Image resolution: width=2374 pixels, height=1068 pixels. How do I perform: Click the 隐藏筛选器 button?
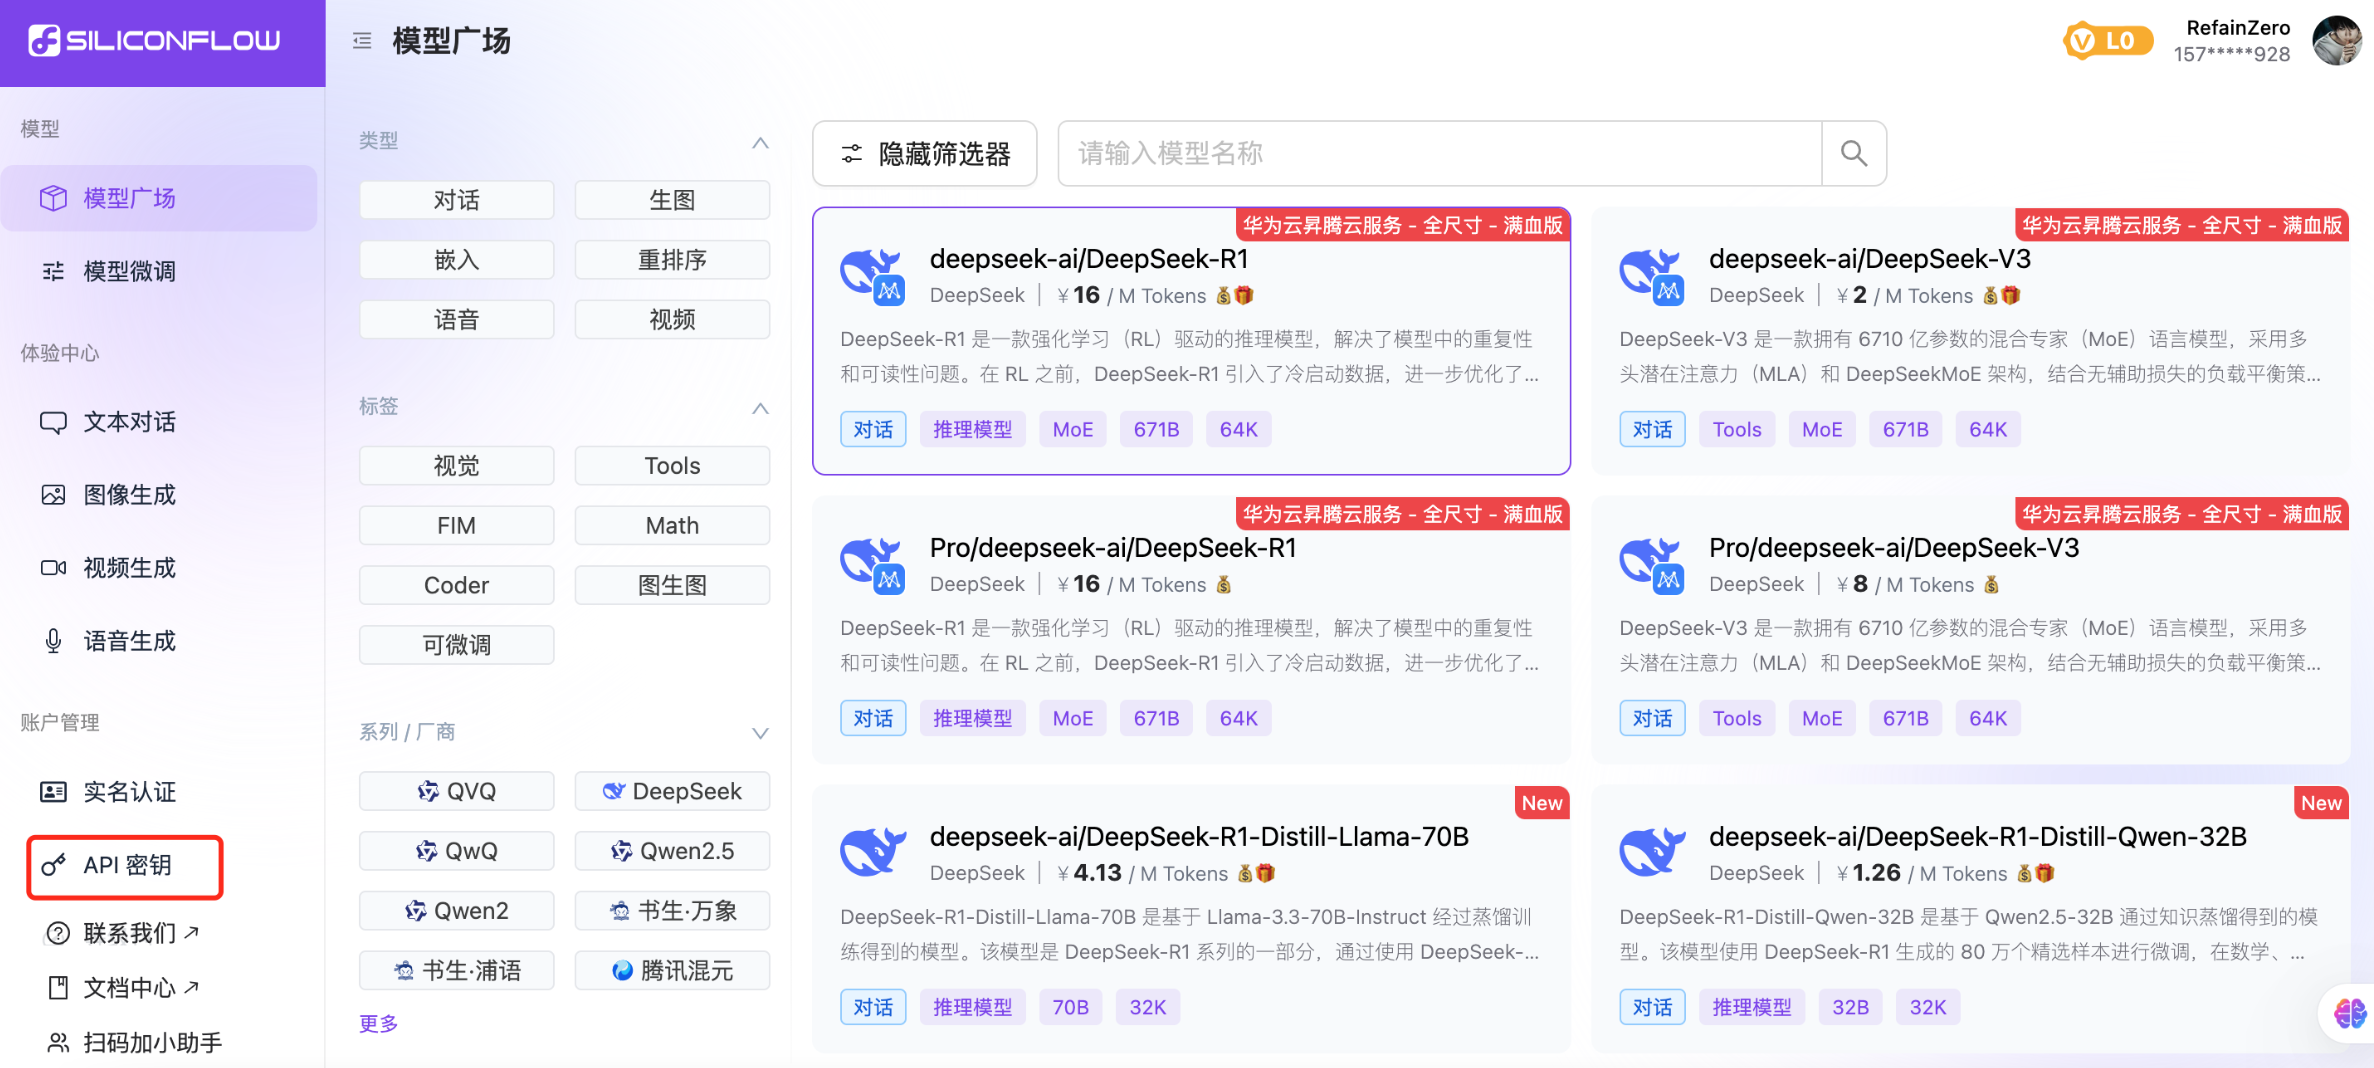[x=925, y=153]
